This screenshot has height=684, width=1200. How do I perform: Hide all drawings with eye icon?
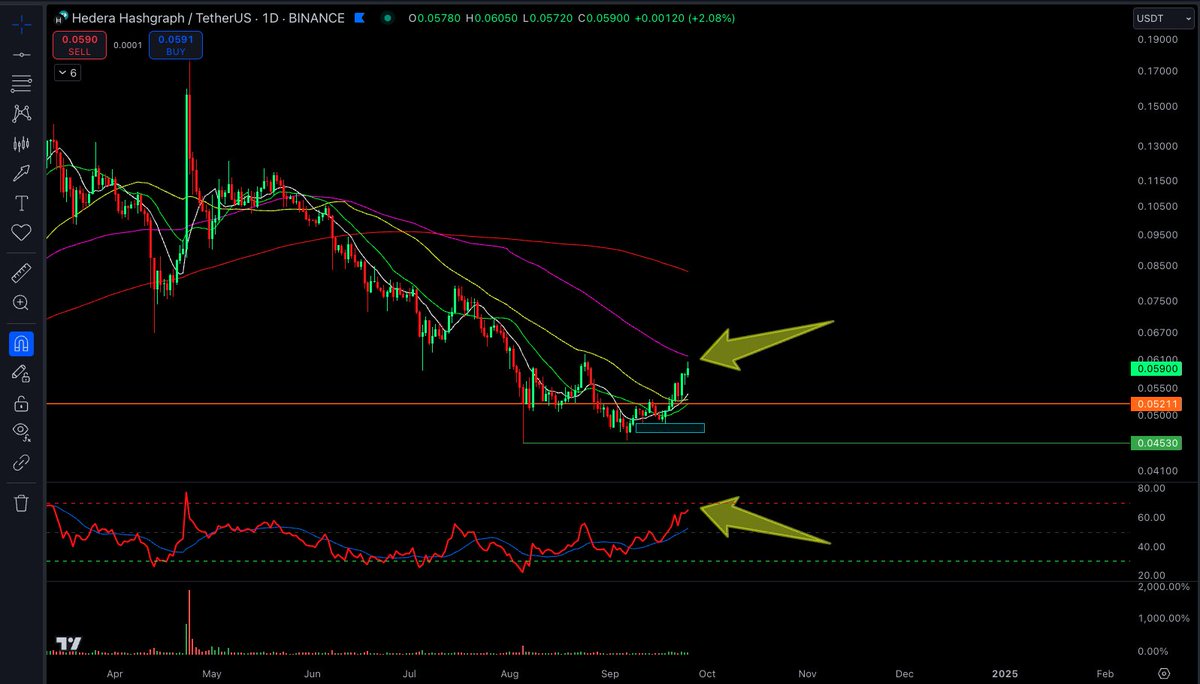[20, 433]
